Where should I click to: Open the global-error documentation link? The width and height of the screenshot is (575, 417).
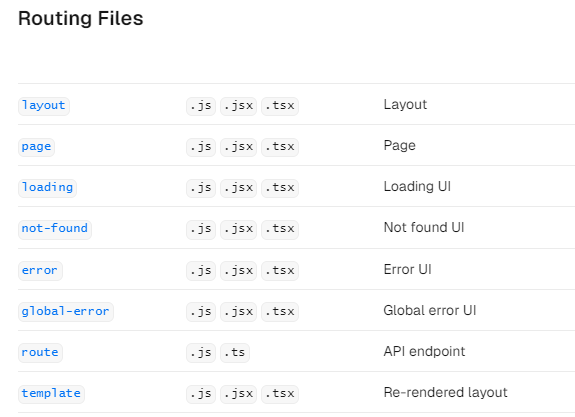coord(66,312)
